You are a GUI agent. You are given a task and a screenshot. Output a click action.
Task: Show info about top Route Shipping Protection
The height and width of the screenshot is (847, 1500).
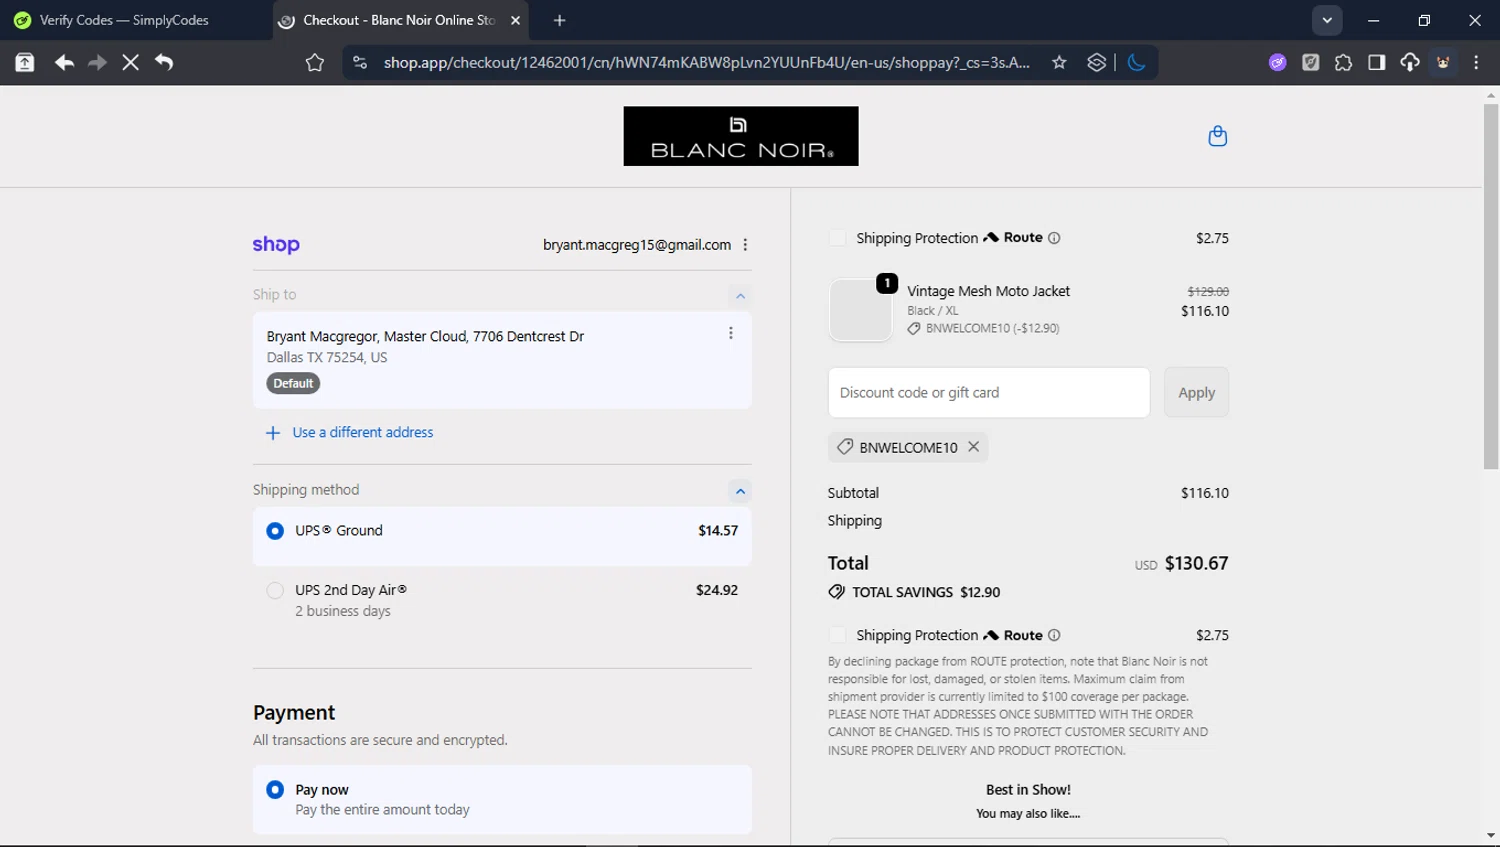click(1054, 238)
